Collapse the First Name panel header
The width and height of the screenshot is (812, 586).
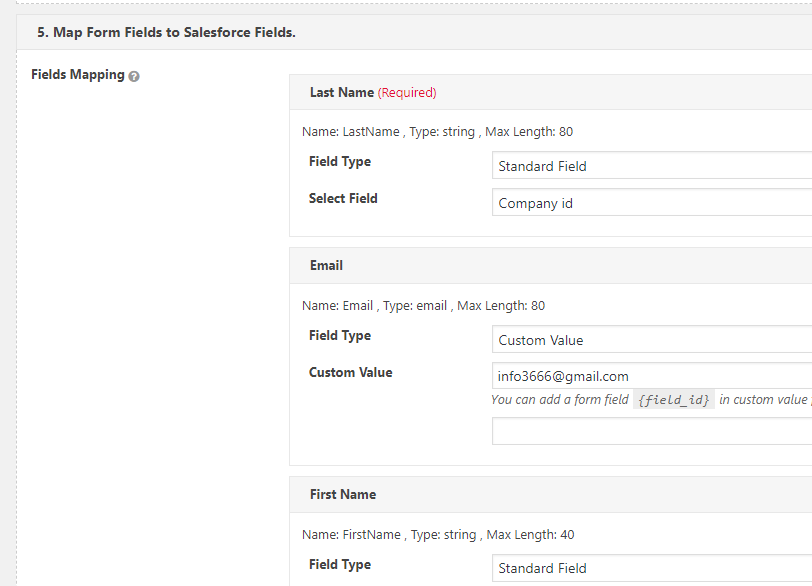pyautogui.click(x=550, y=494)
